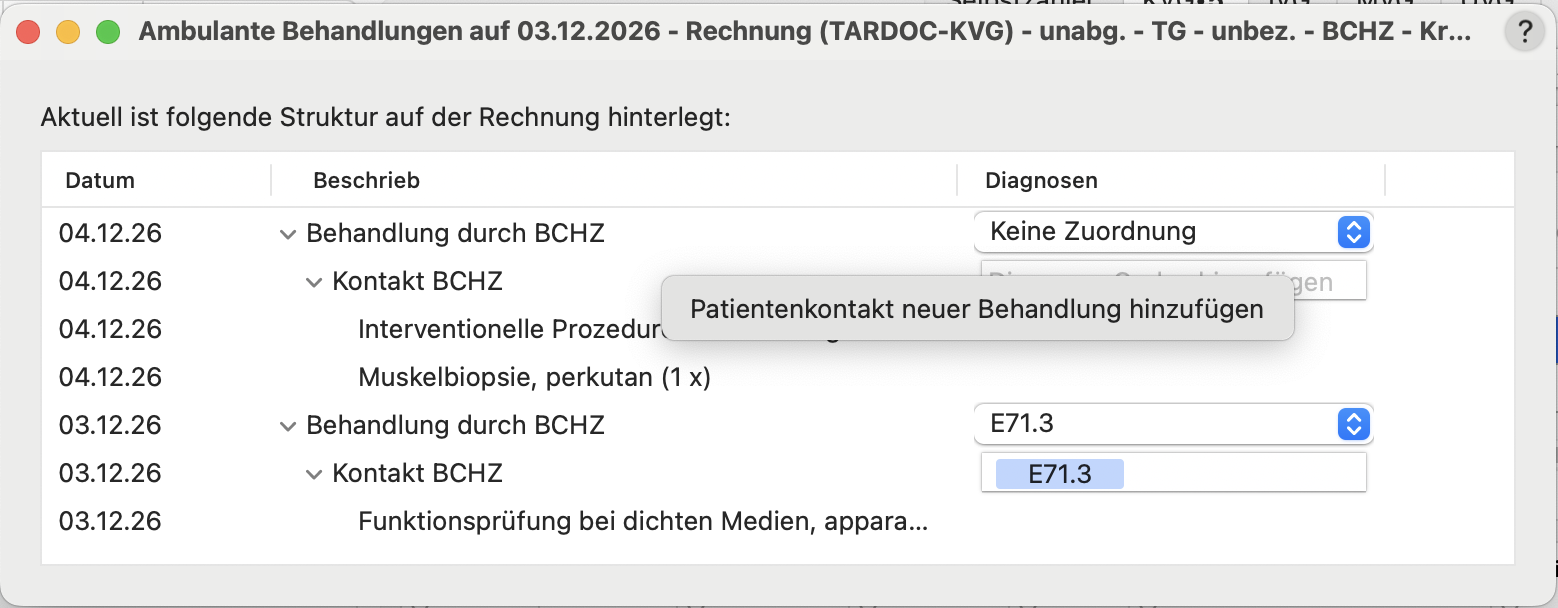
Task: Click the empty area of the E71.3 token field
Action: pyautogui.click(x=1244, y=474)
